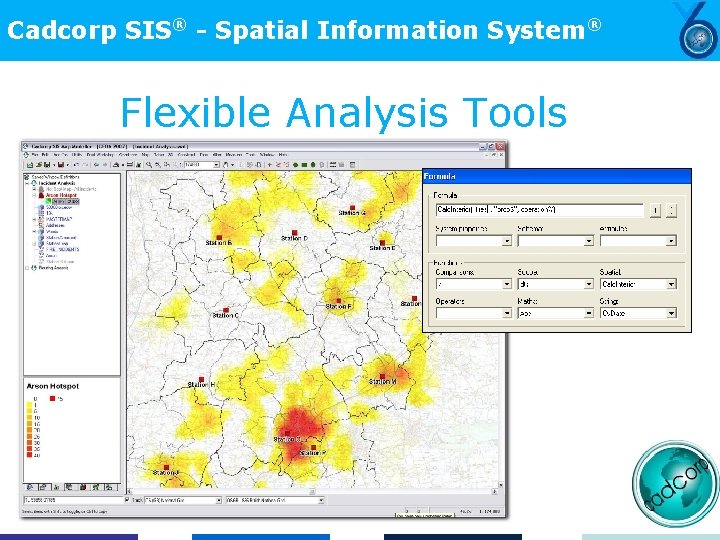Click the formula text input field
This screenshot has height=540, width=720.
point(540,210)
